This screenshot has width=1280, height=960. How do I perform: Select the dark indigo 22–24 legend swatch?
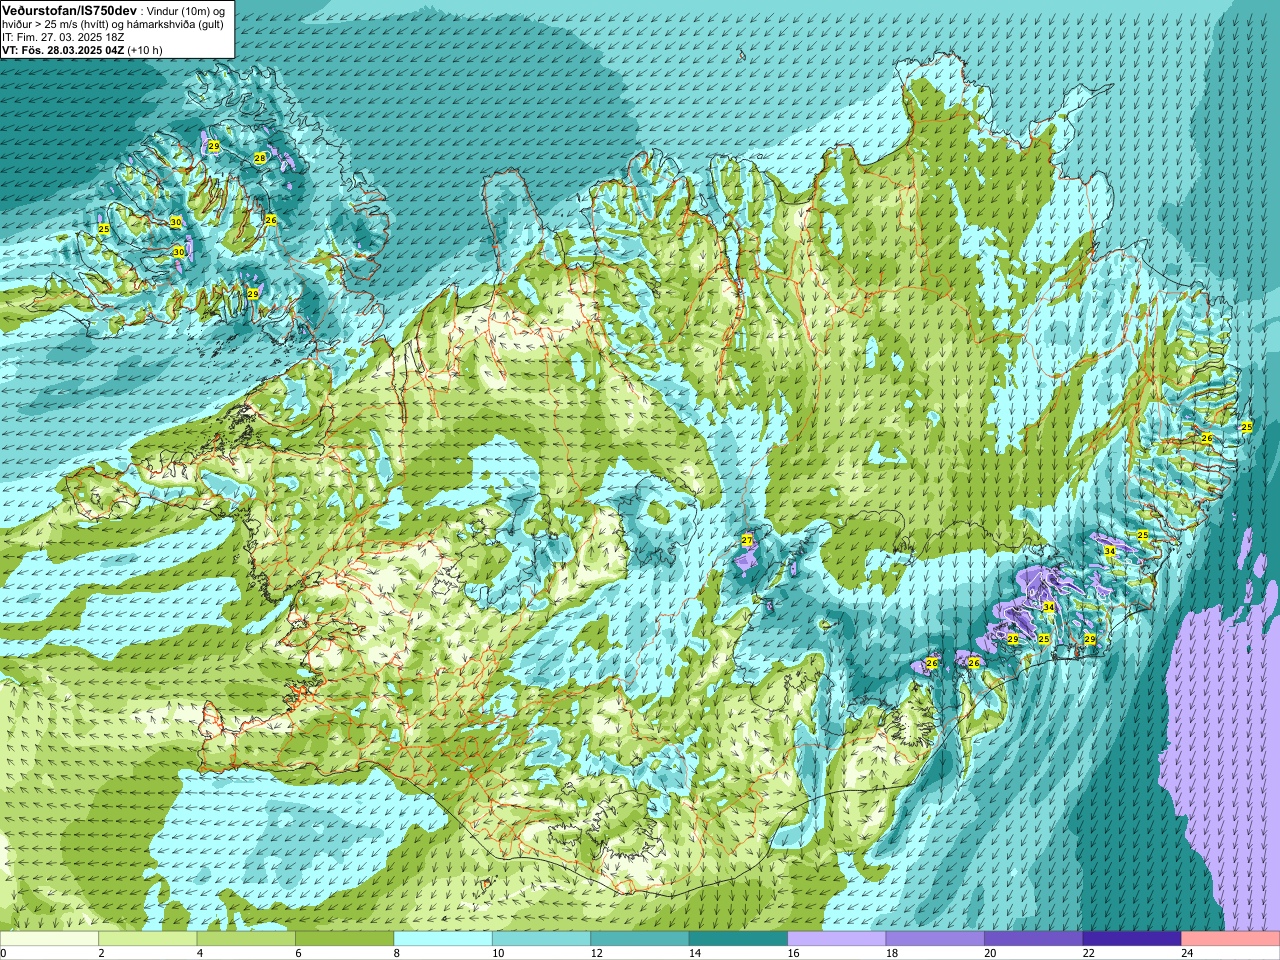pos(1132,939)
